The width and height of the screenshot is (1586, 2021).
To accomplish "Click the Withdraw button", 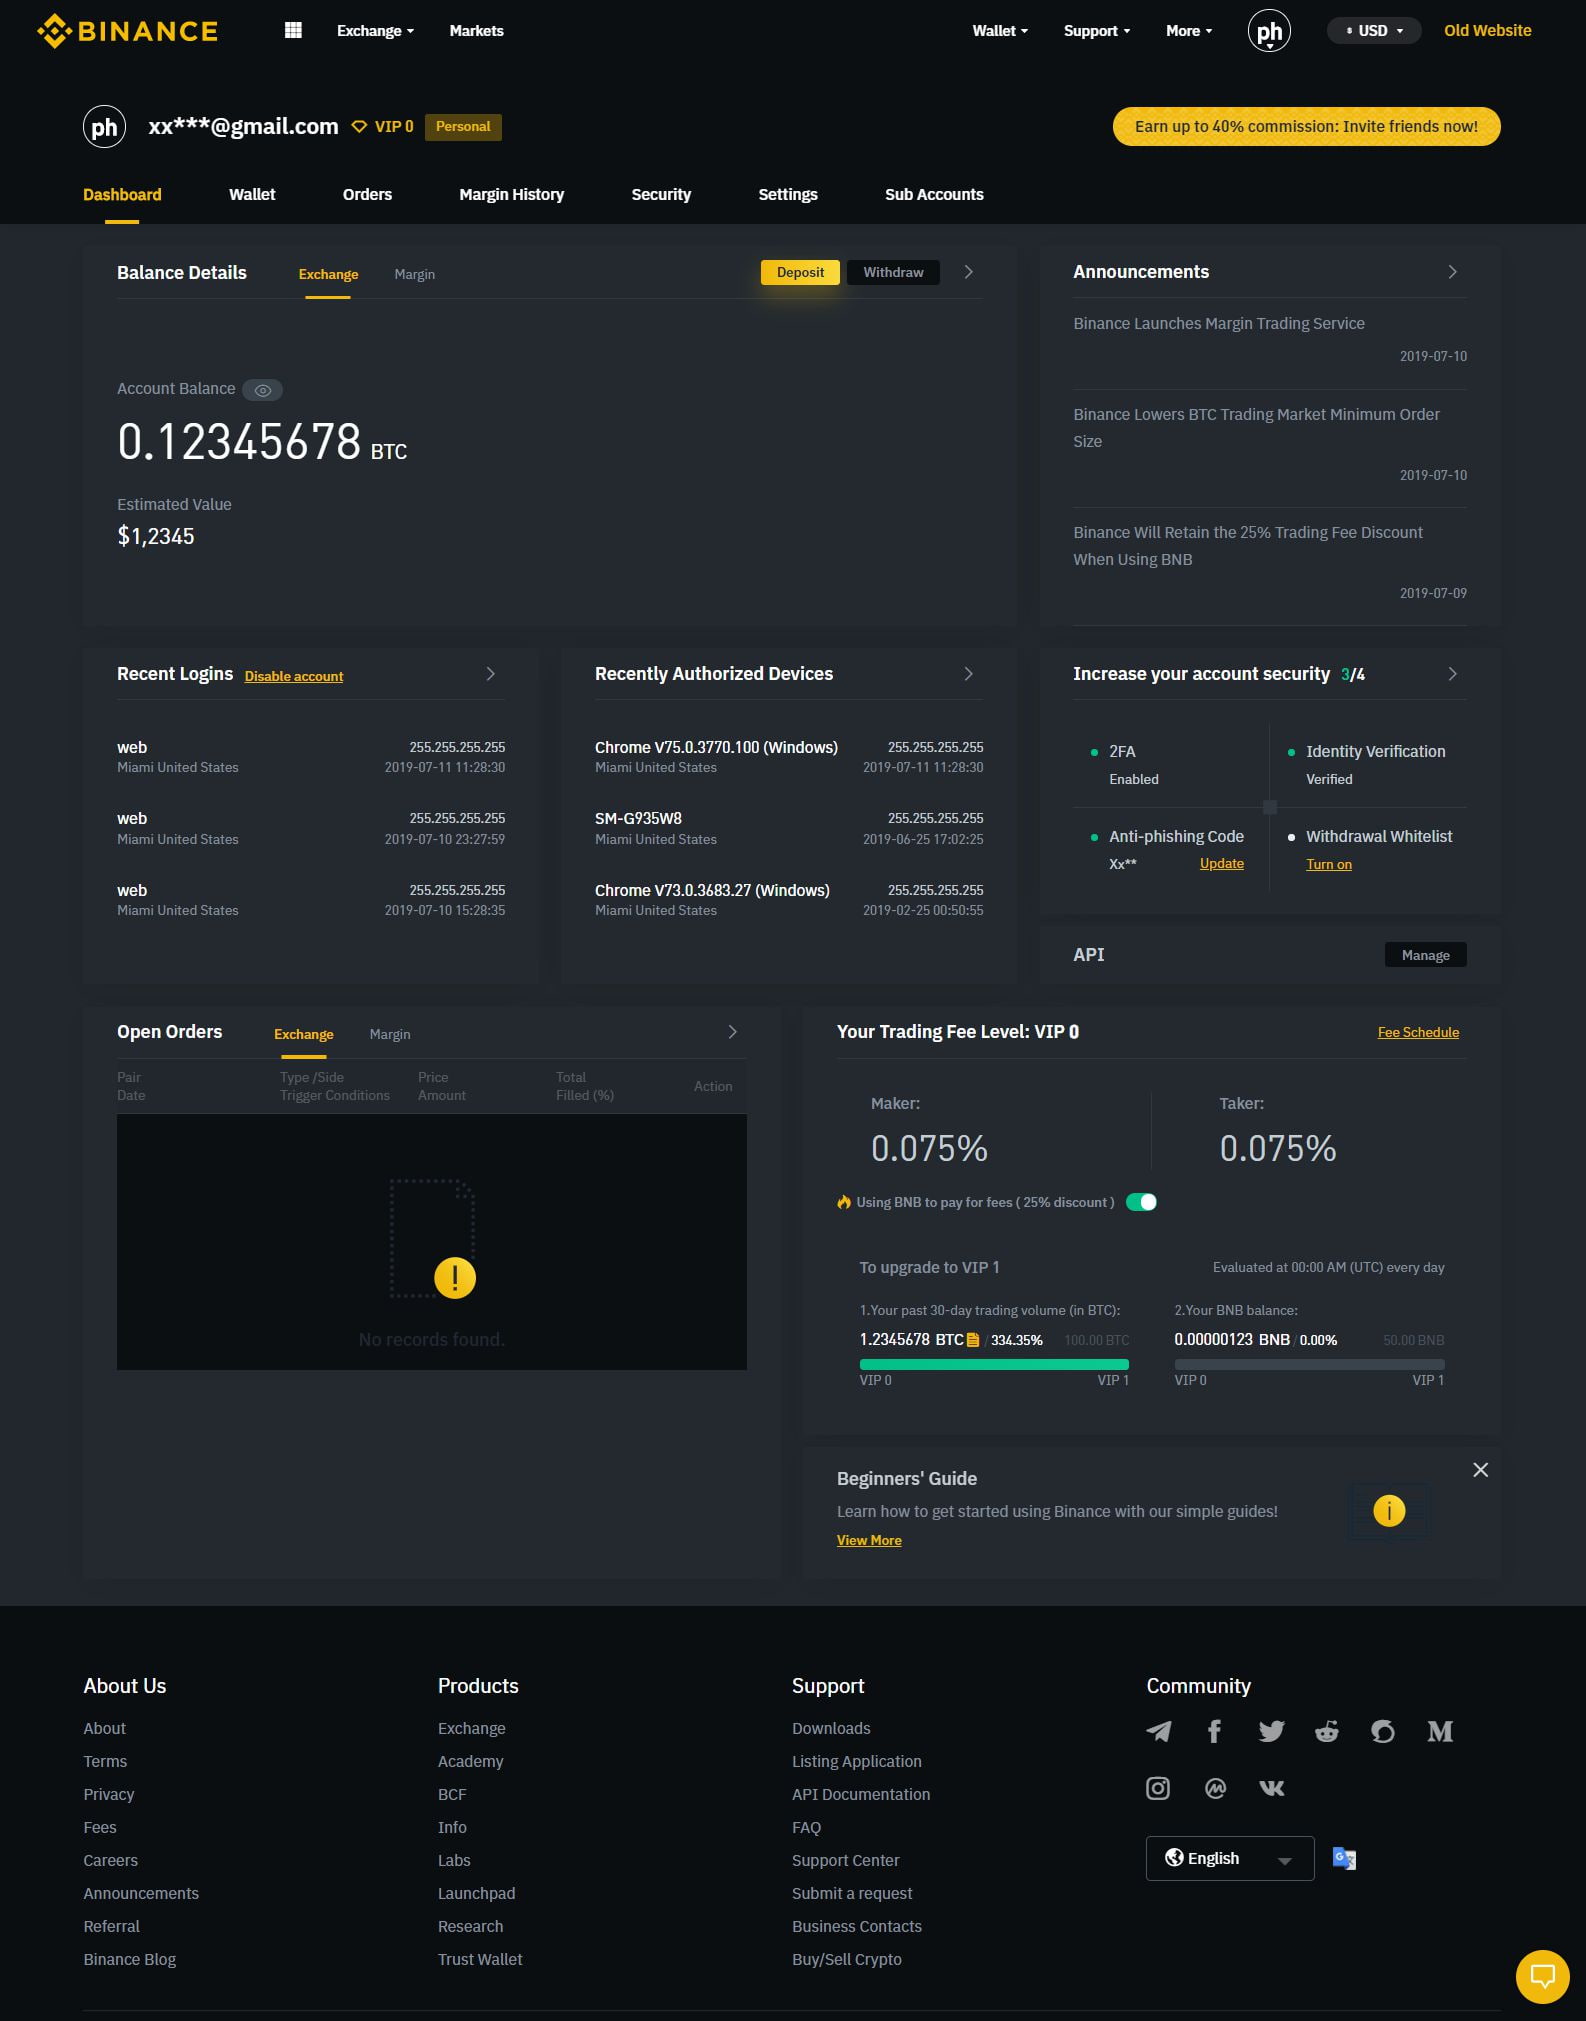I will (893, 272).
